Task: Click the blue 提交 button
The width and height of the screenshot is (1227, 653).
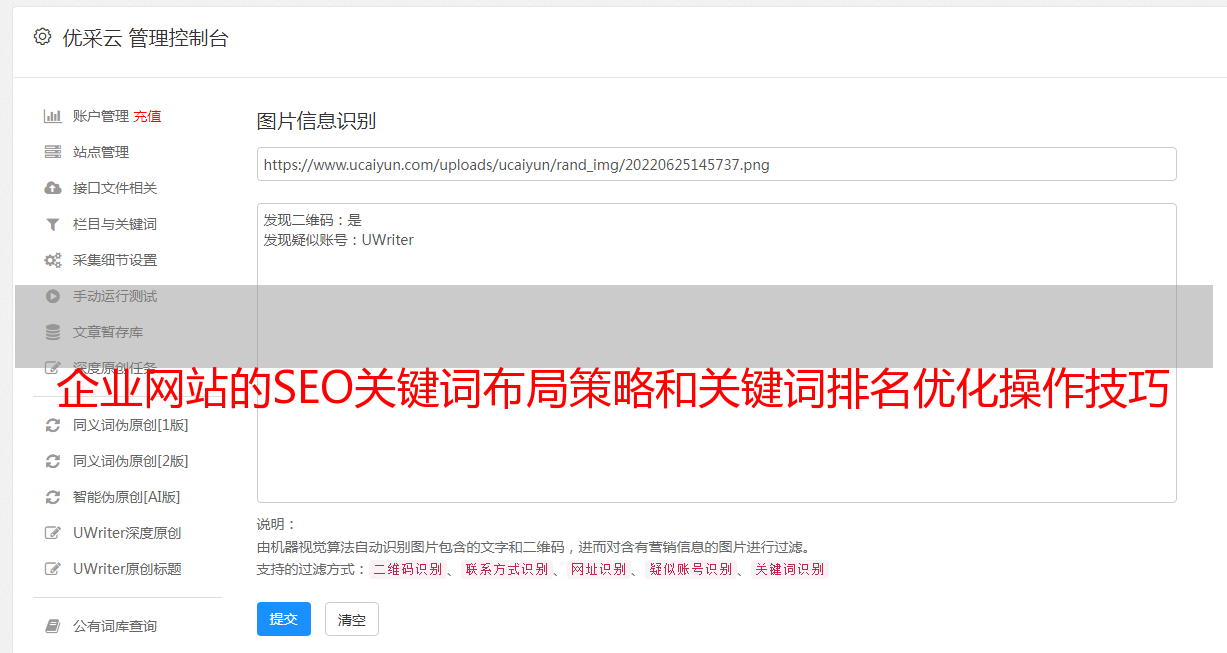Action: tap(284, 619)
